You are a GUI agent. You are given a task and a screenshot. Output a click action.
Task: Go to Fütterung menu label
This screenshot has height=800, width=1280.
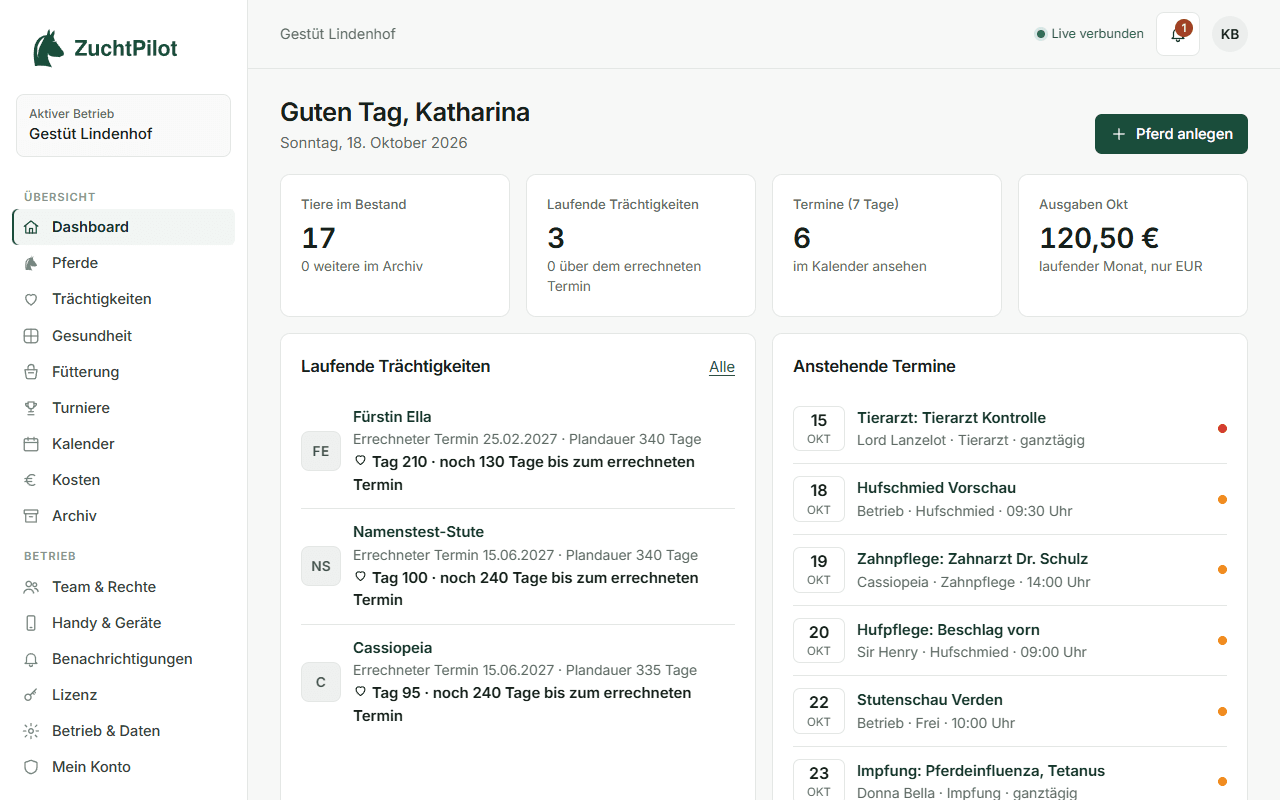(86, 372)
